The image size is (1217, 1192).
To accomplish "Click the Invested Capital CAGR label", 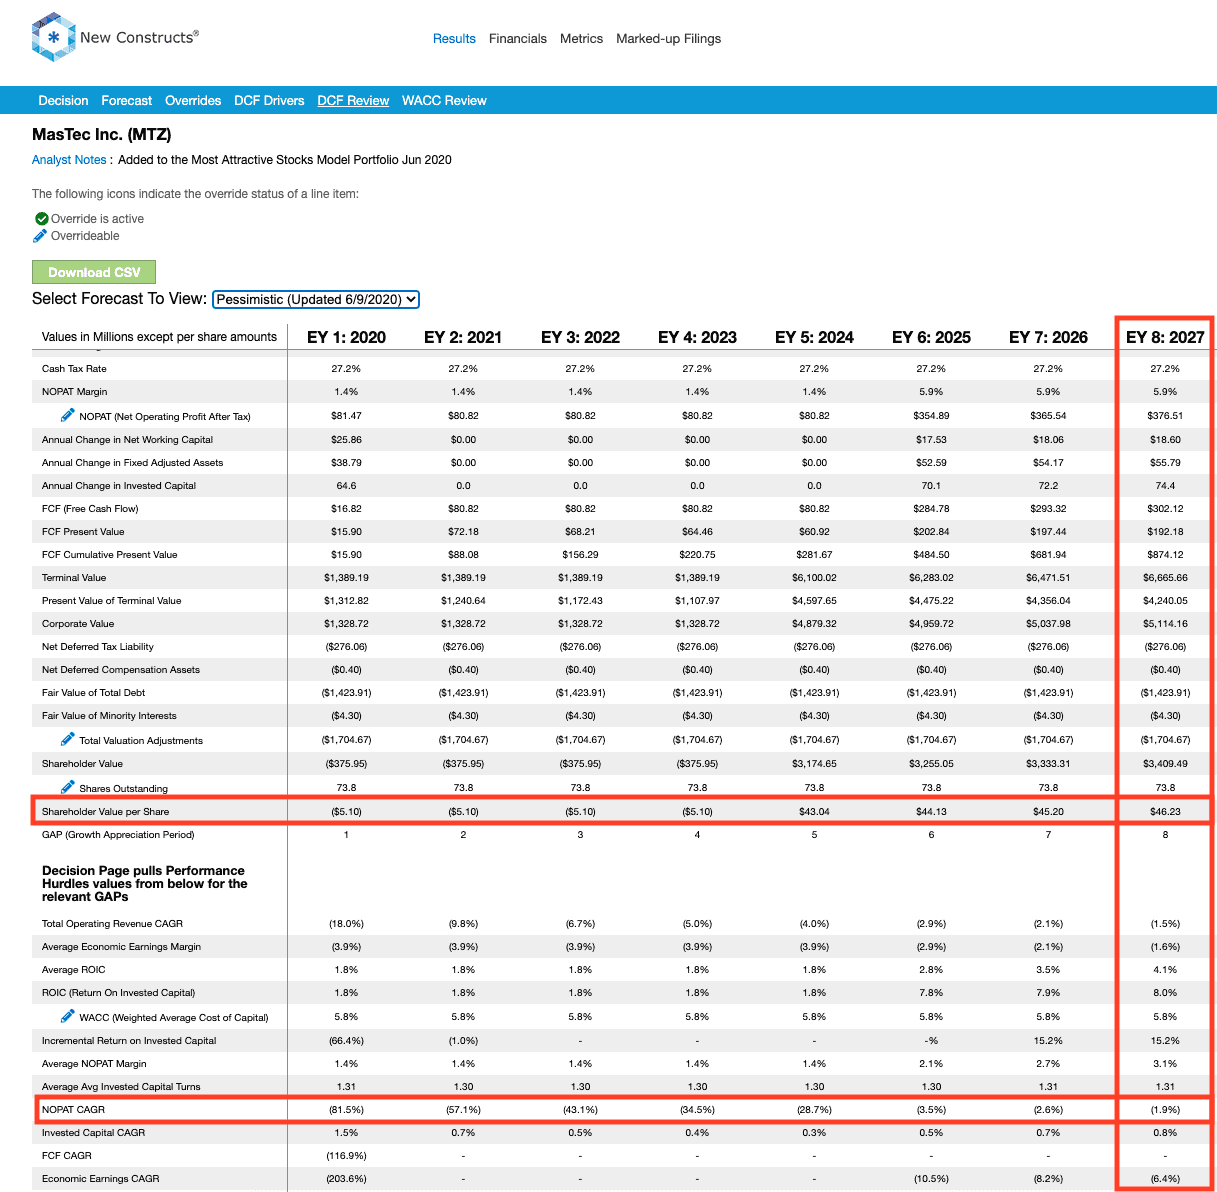I will tap(93, 1133).
